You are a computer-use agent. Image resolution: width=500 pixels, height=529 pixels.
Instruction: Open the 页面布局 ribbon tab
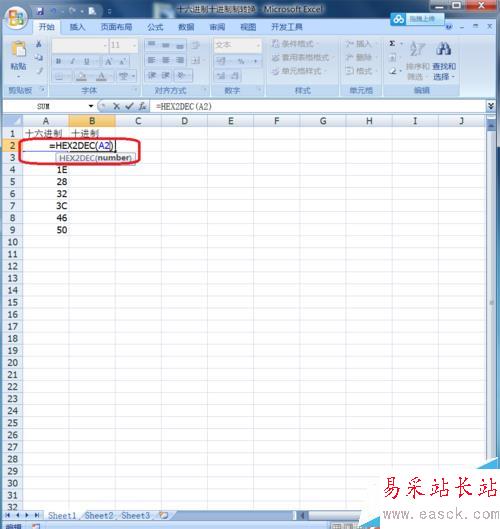tap(116, 27)
